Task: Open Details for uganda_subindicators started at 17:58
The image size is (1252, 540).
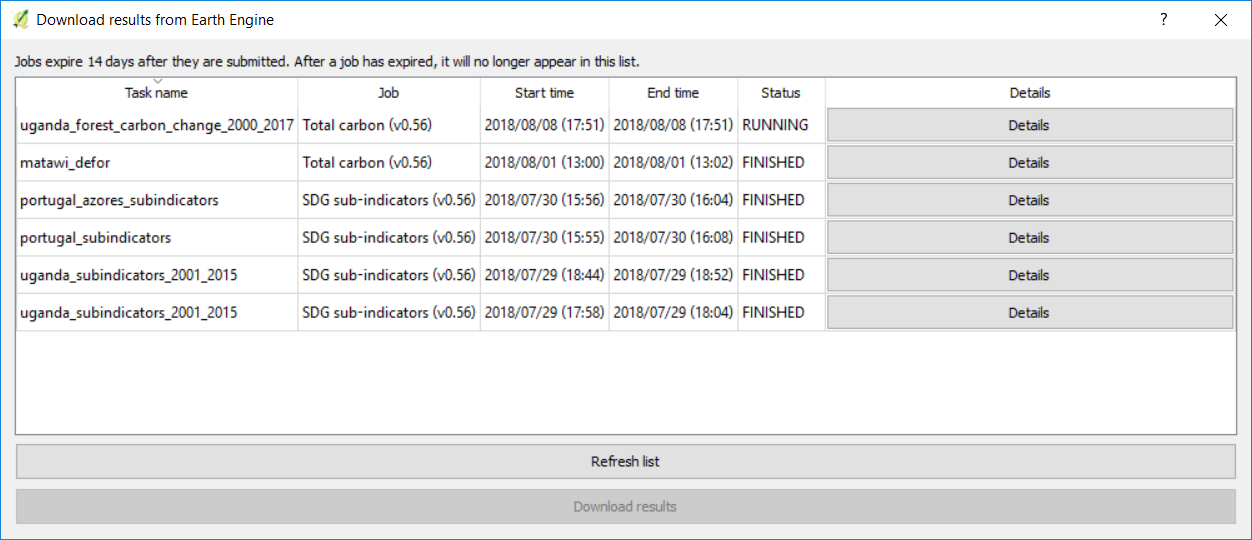Action: (x=1029, y=313)
